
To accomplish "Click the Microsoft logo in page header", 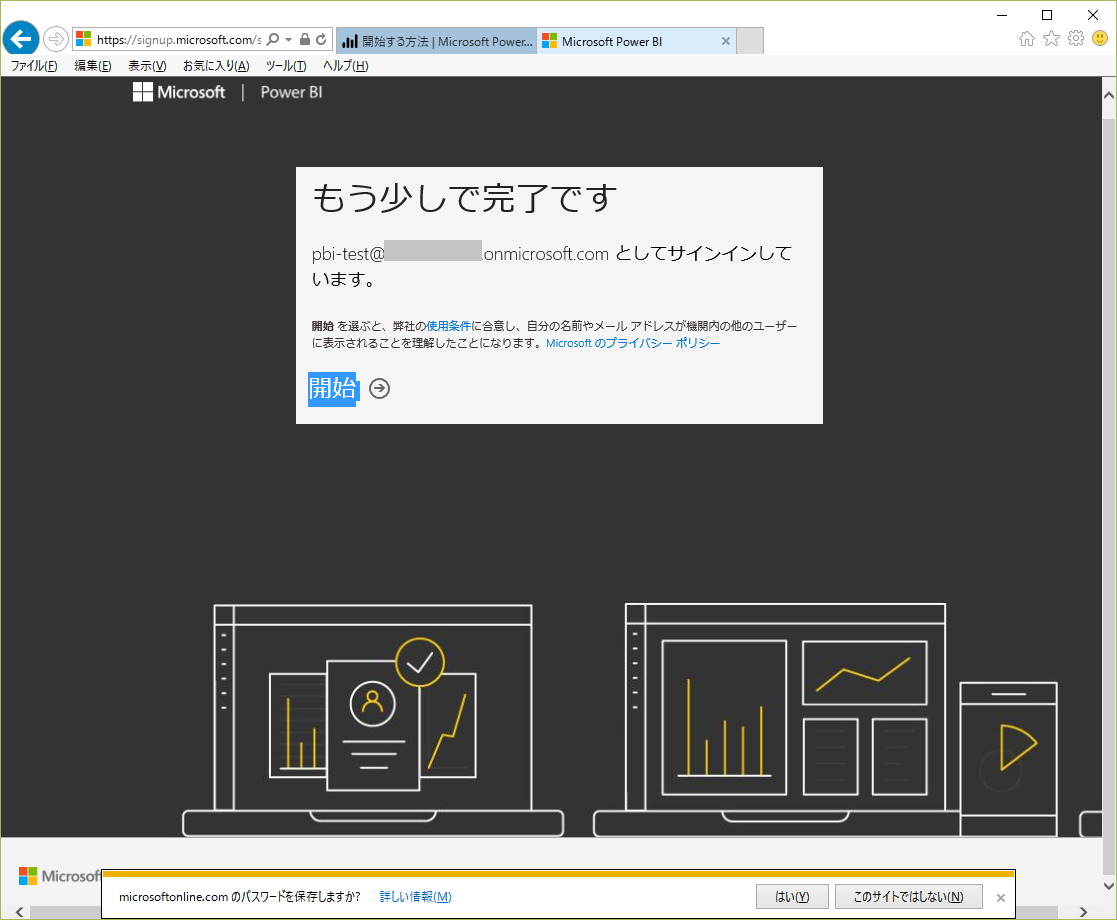I will [x=179, y=92].
